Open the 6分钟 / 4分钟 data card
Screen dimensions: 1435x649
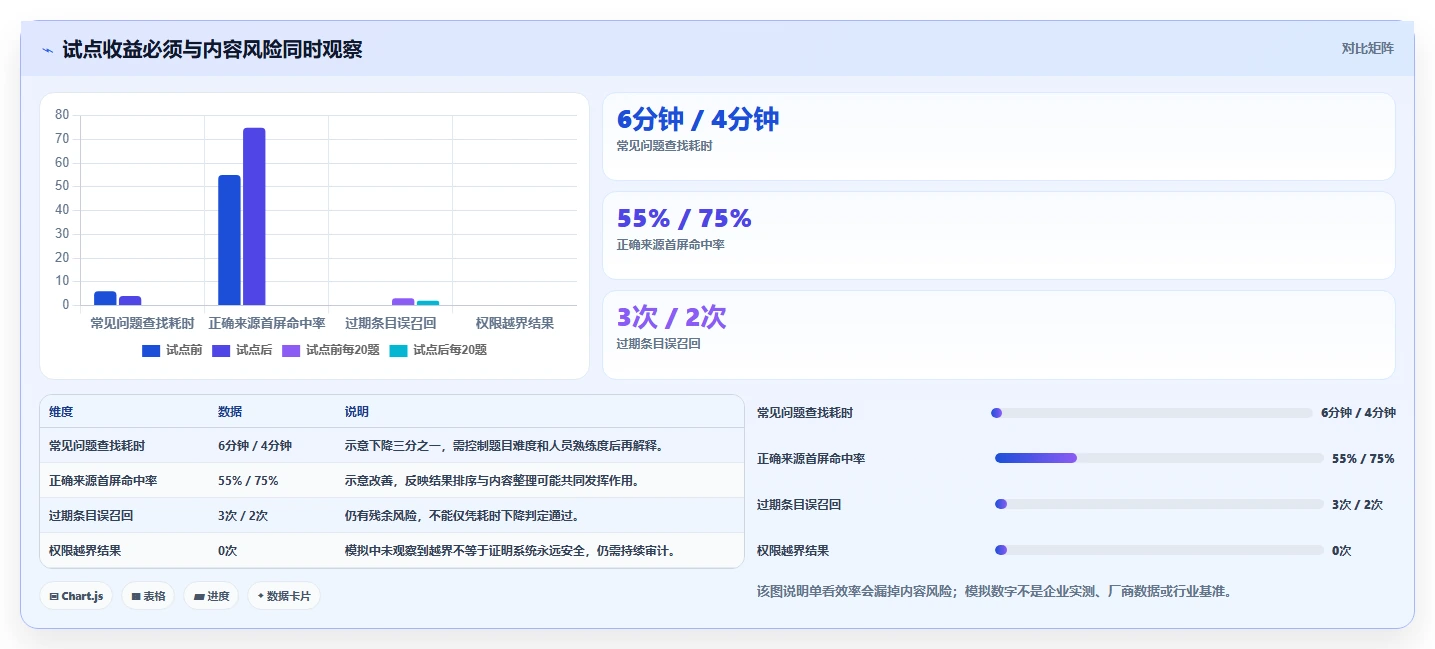[x=998, y=136]
